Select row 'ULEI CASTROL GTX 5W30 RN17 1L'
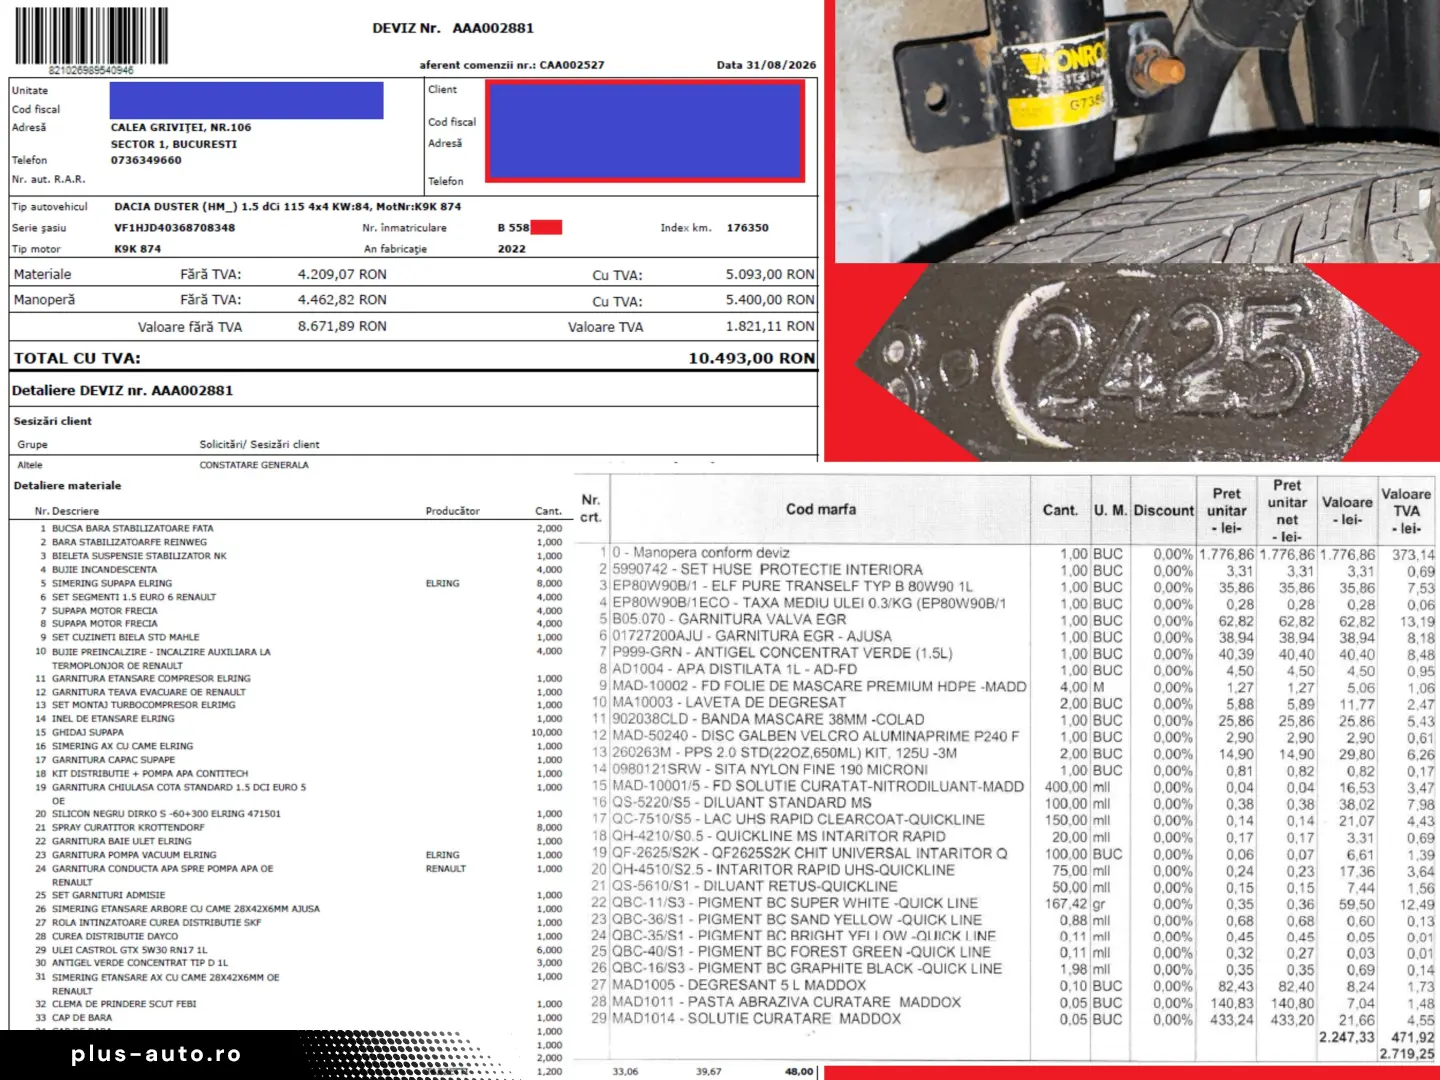 (x=299, y=950)
